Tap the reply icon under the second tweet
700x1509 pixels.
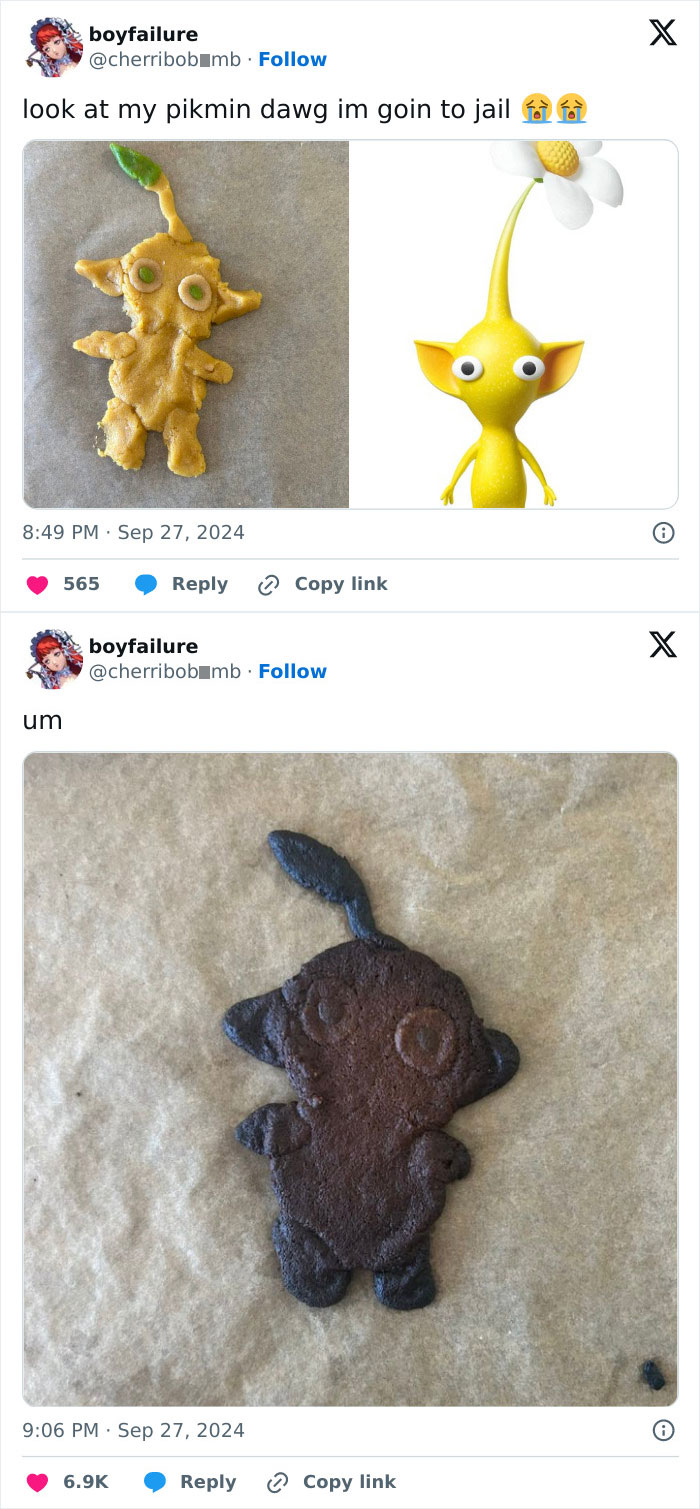pyautogui.click(x=155, y=1481)
